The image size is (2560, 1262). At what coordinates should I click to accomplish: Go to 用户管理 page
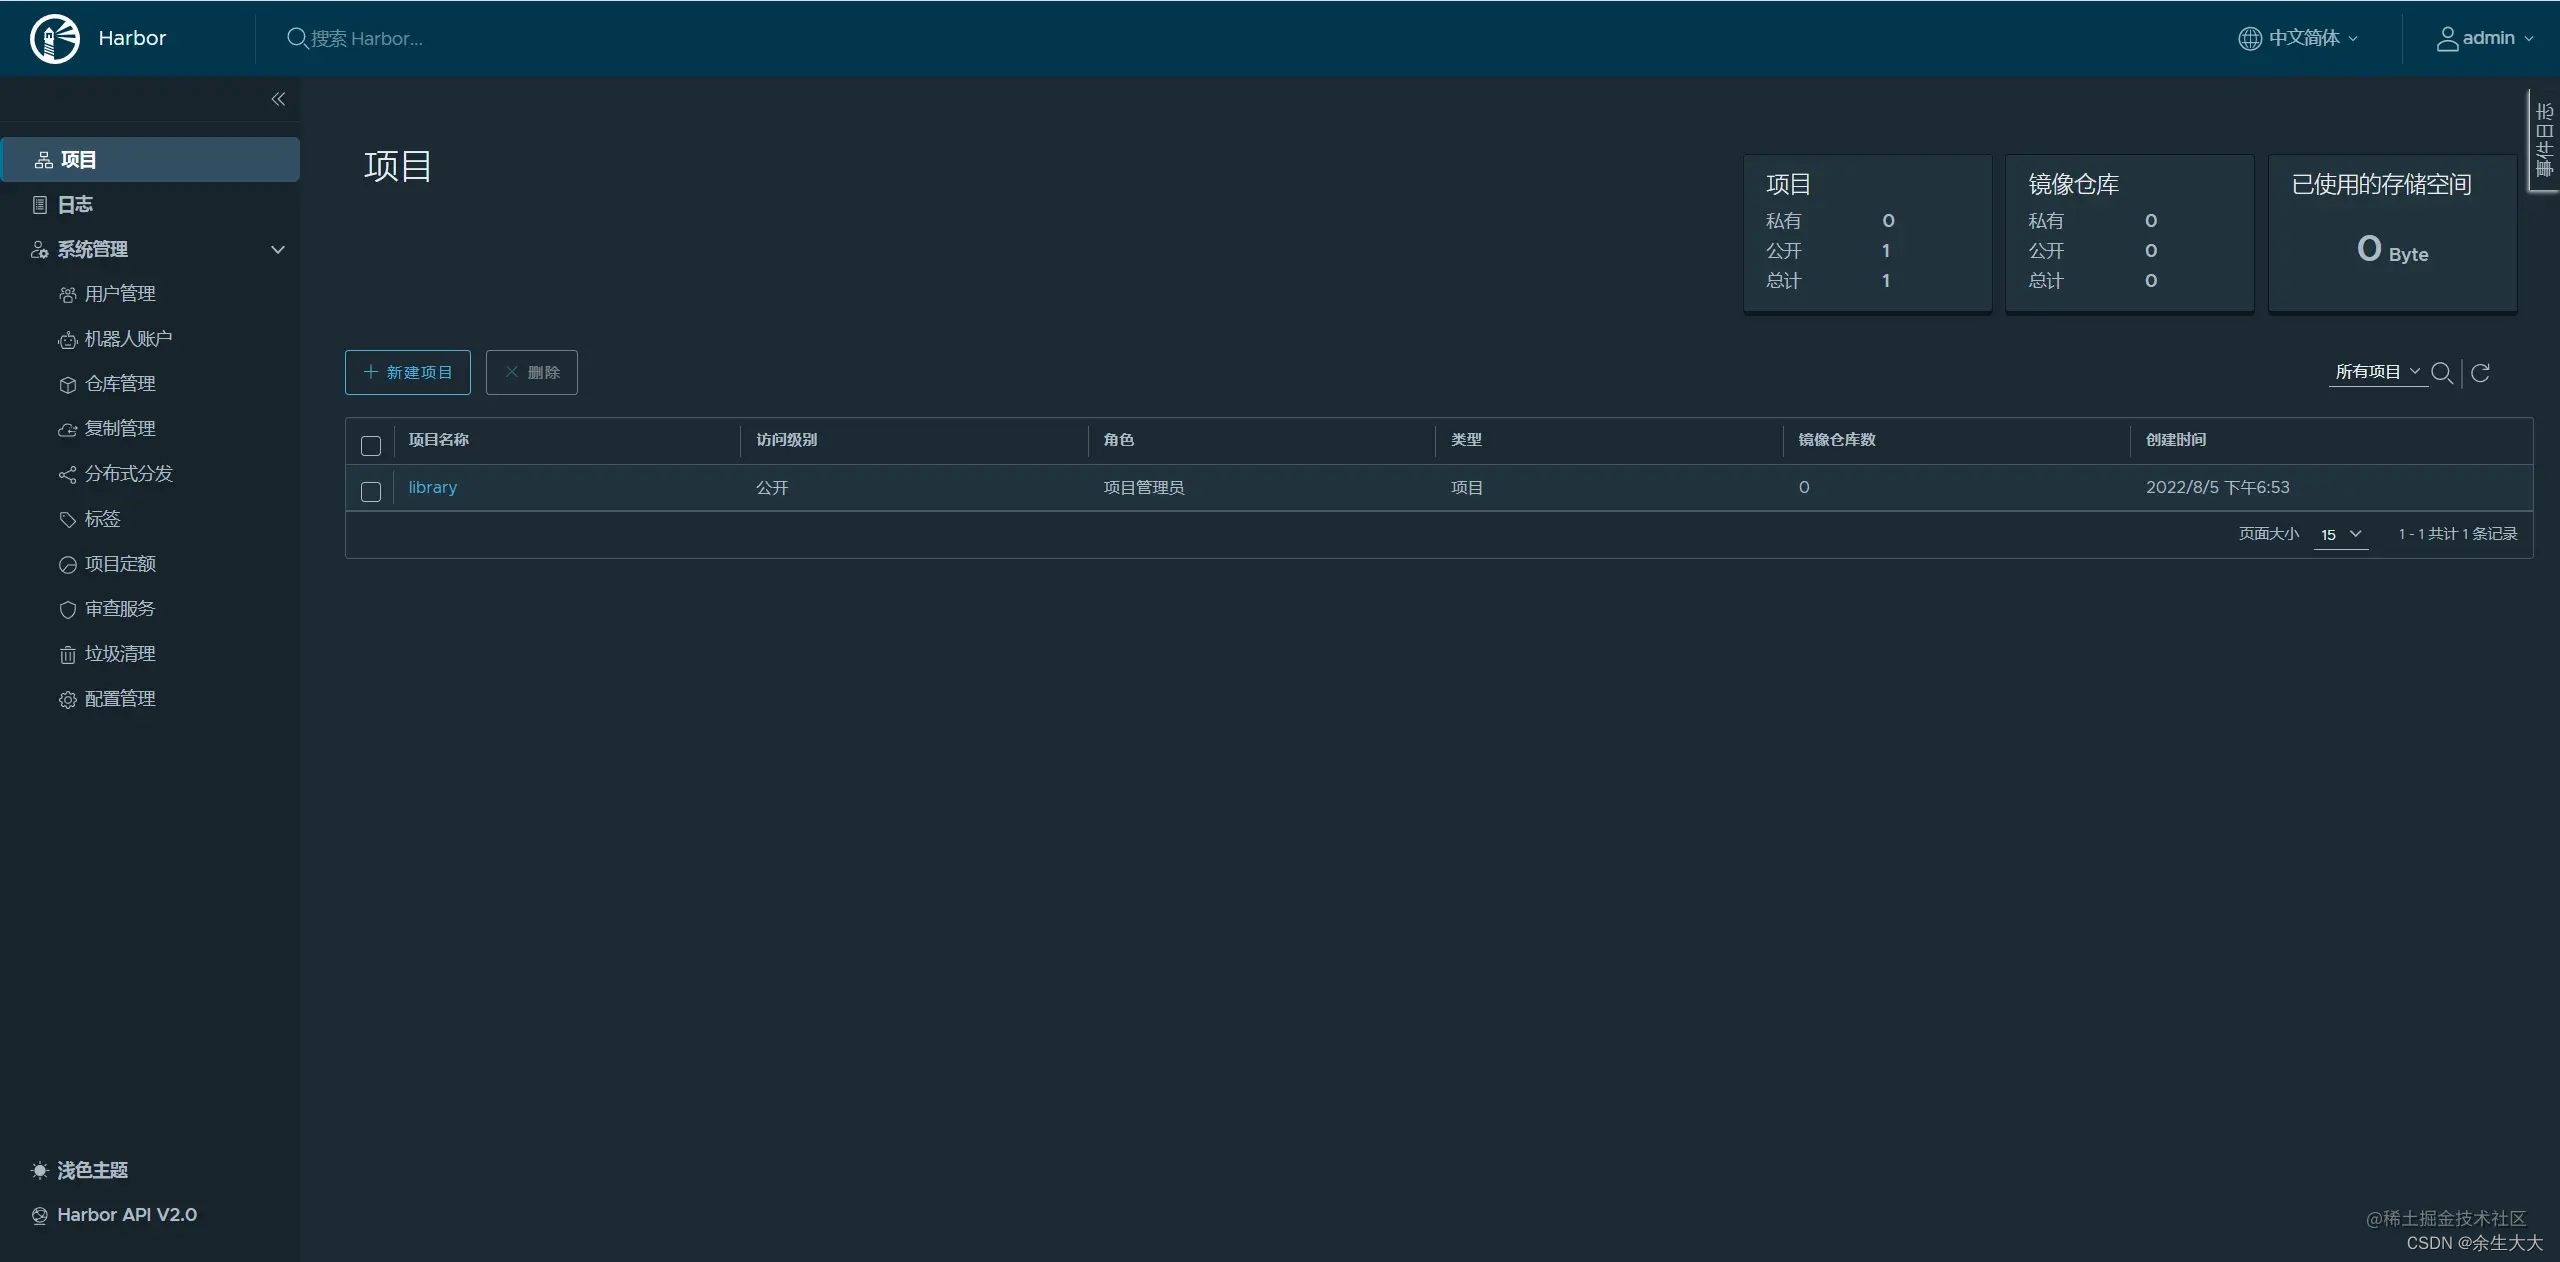pyautogui.click(x=120, y=294)
